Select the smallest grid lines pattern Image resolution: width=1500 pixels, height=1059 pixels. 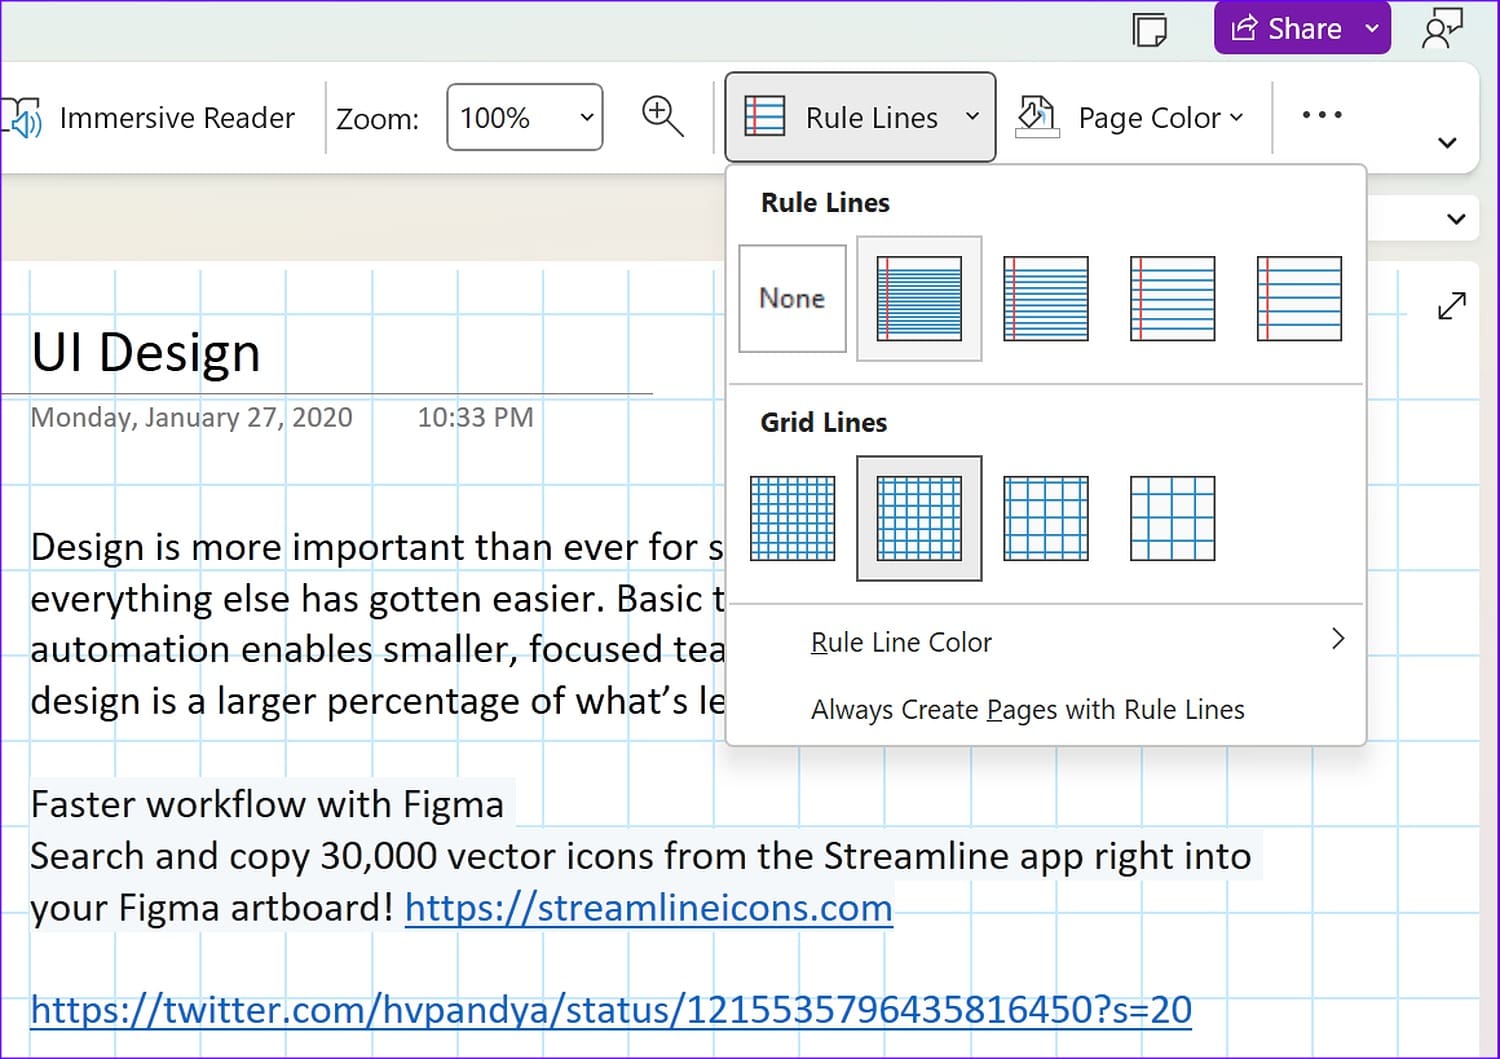tap(792, 518)
